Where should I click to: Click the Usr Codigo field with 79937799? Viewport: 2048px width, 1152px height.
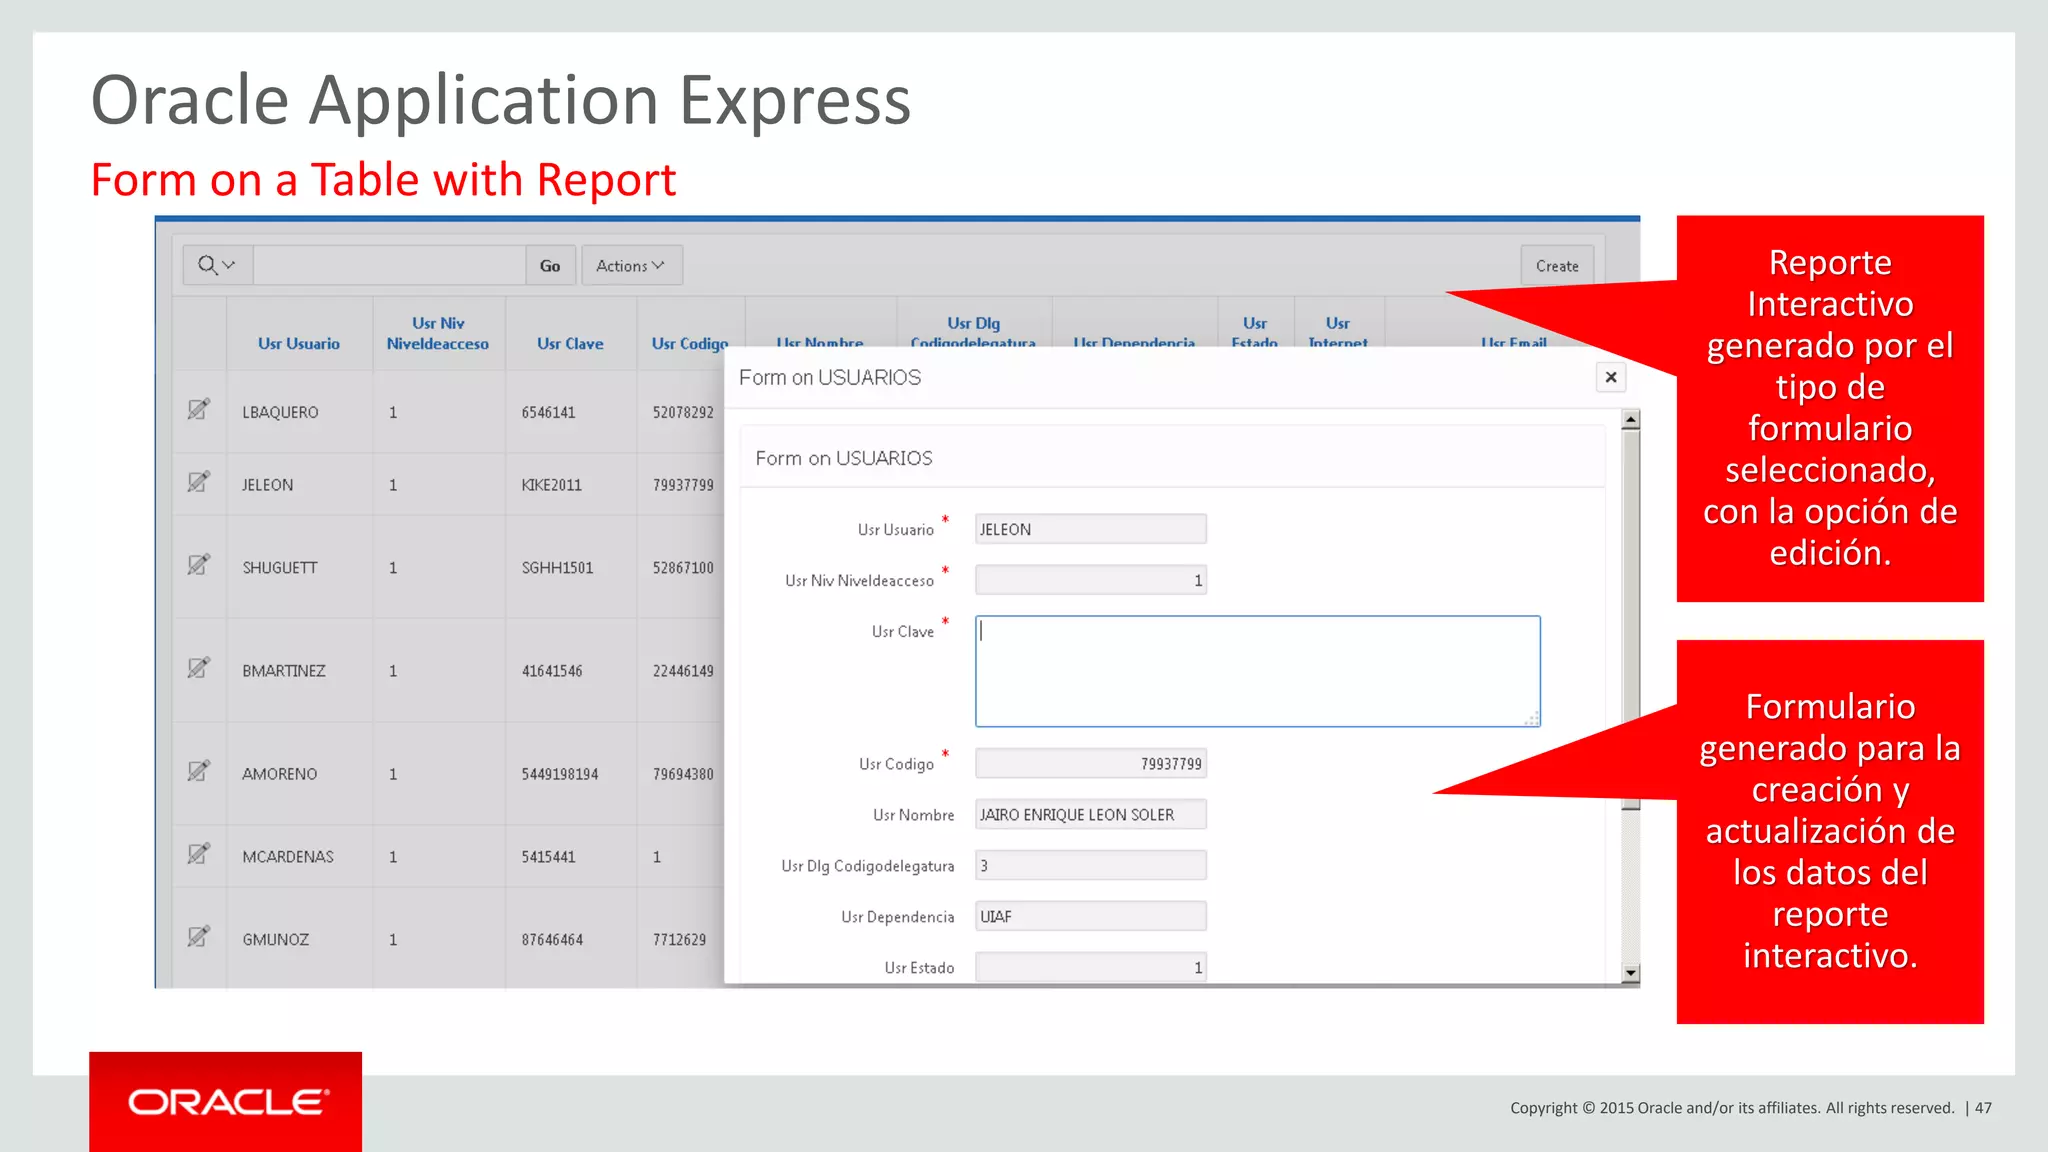1091,763
